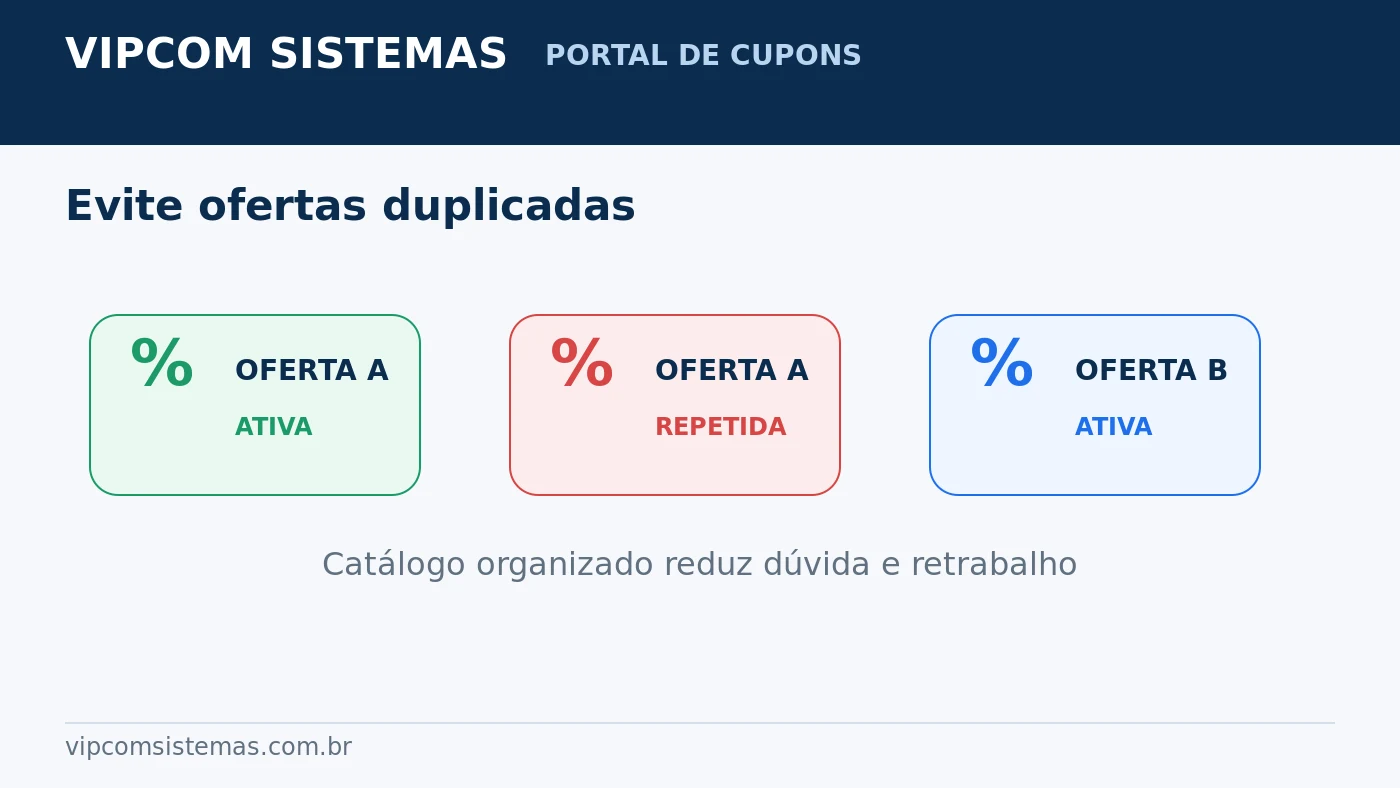Select the red duplicated offer card

(675, 405)
